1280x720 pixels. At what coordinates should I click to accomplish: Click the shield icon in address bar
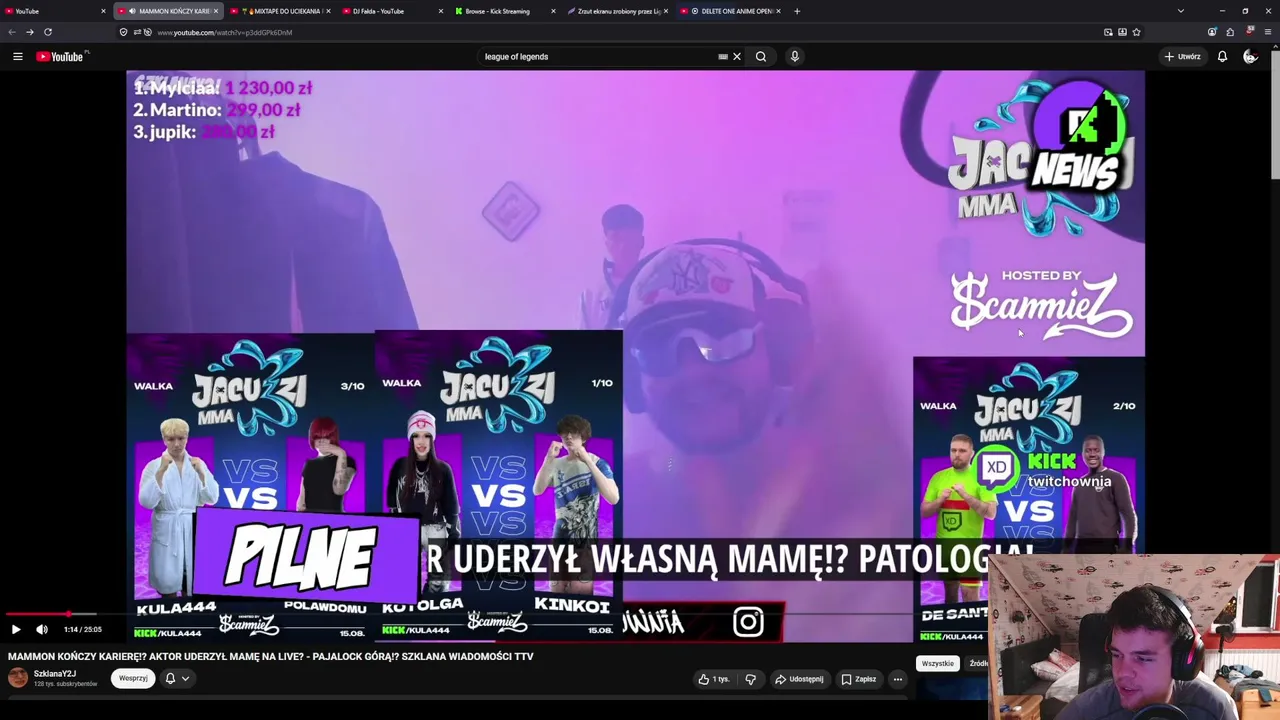[x=123, y=32]
